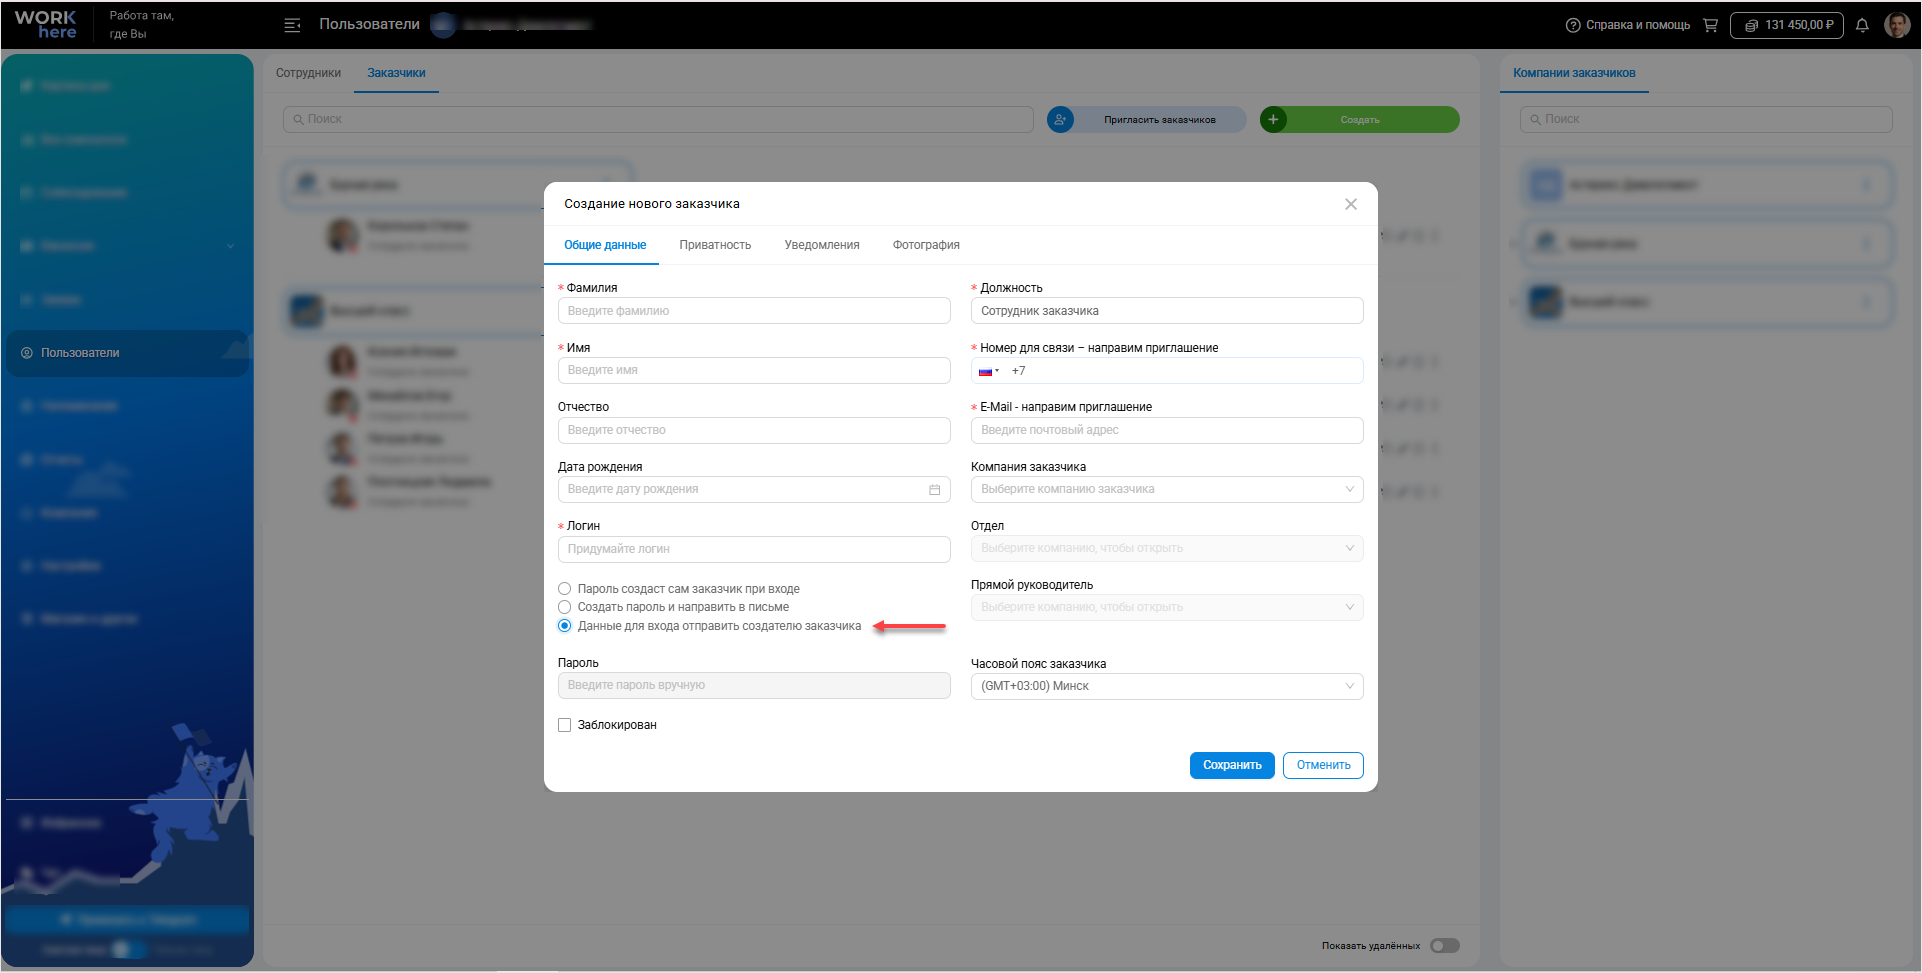Click Пригласить заказчиков button
Screen dimensions: 1922x973
point(1147,120)
